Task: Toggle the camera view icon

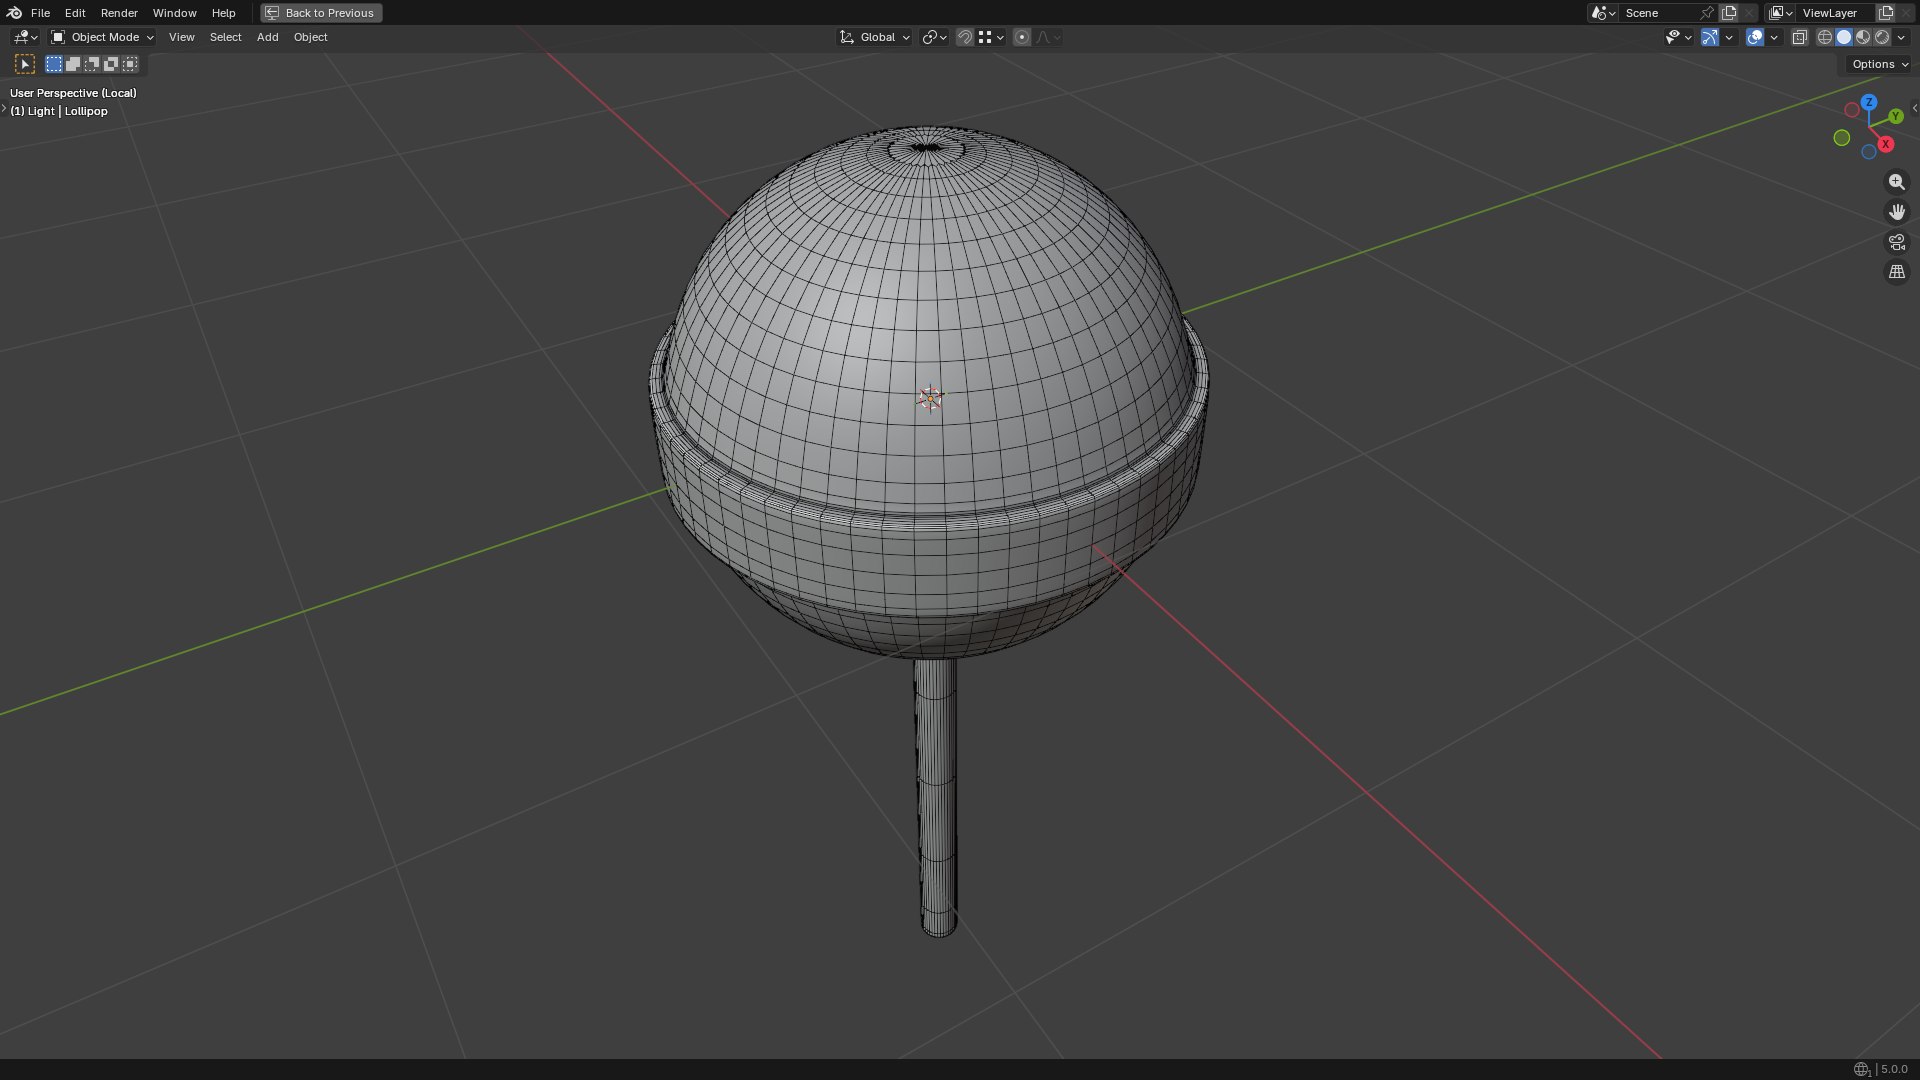Action: tap(1897, 242)
